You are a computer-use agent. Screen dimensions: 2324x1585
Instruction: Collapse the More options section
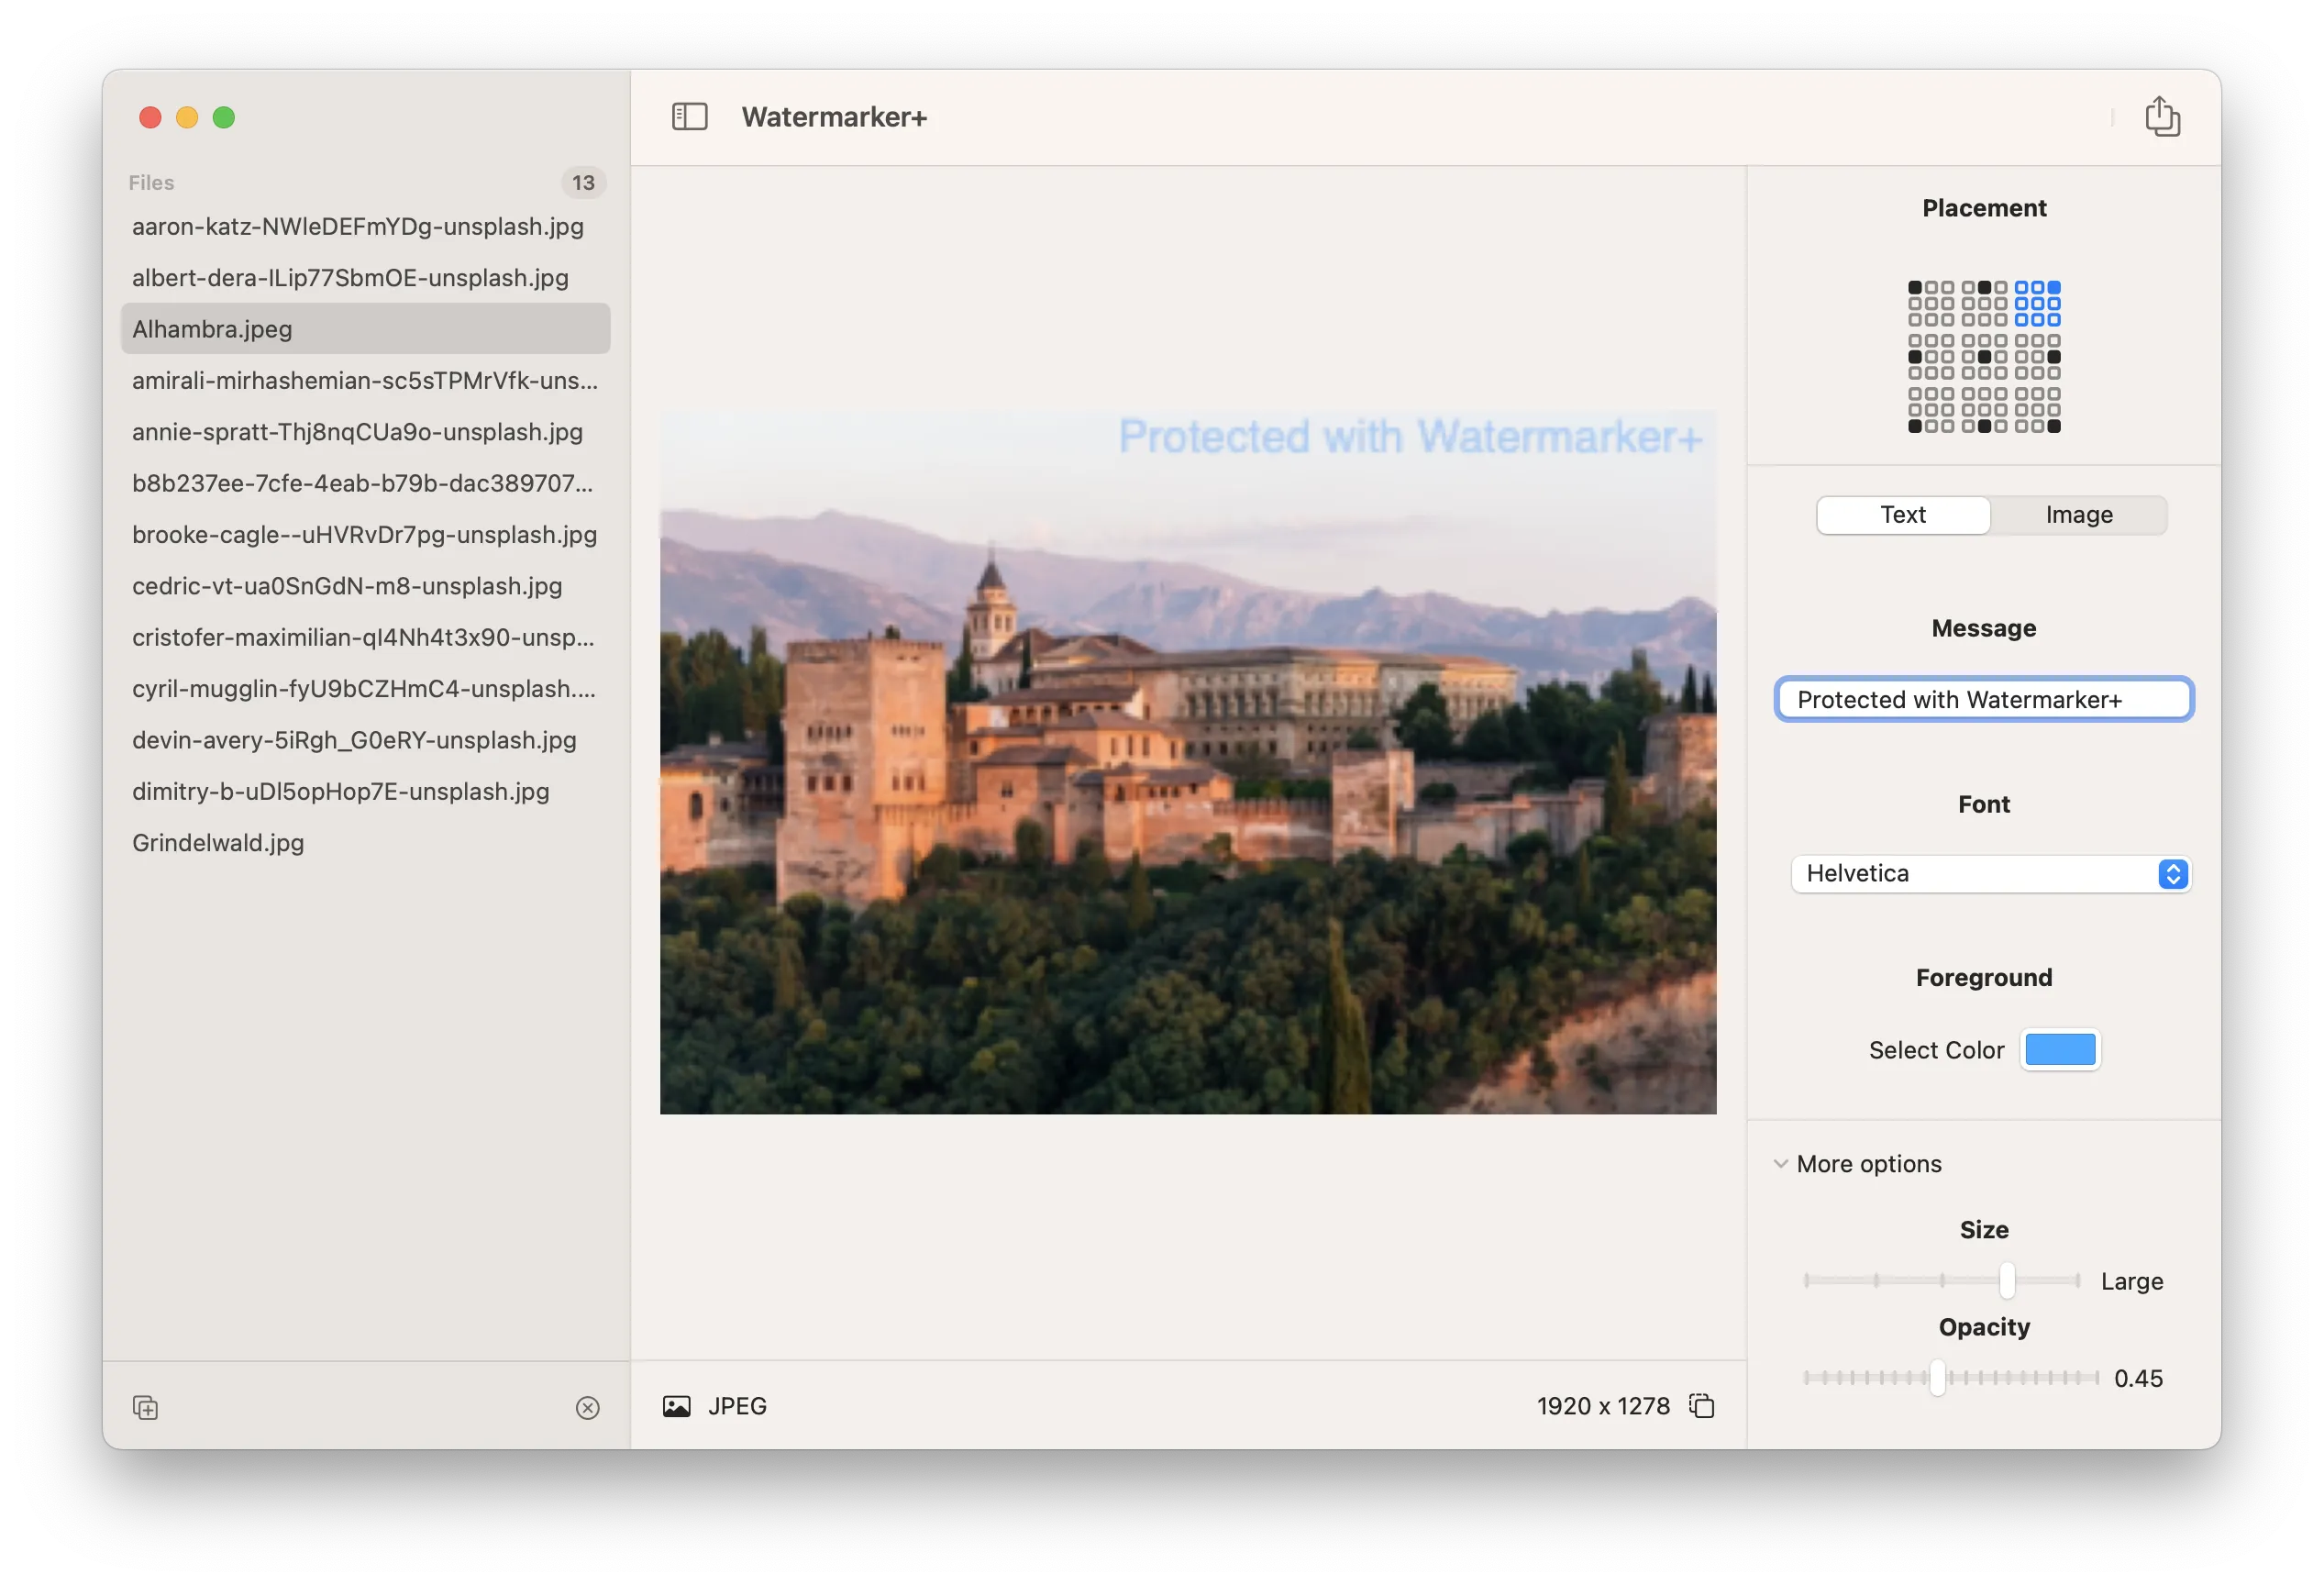click(x=1780, y=1164)
